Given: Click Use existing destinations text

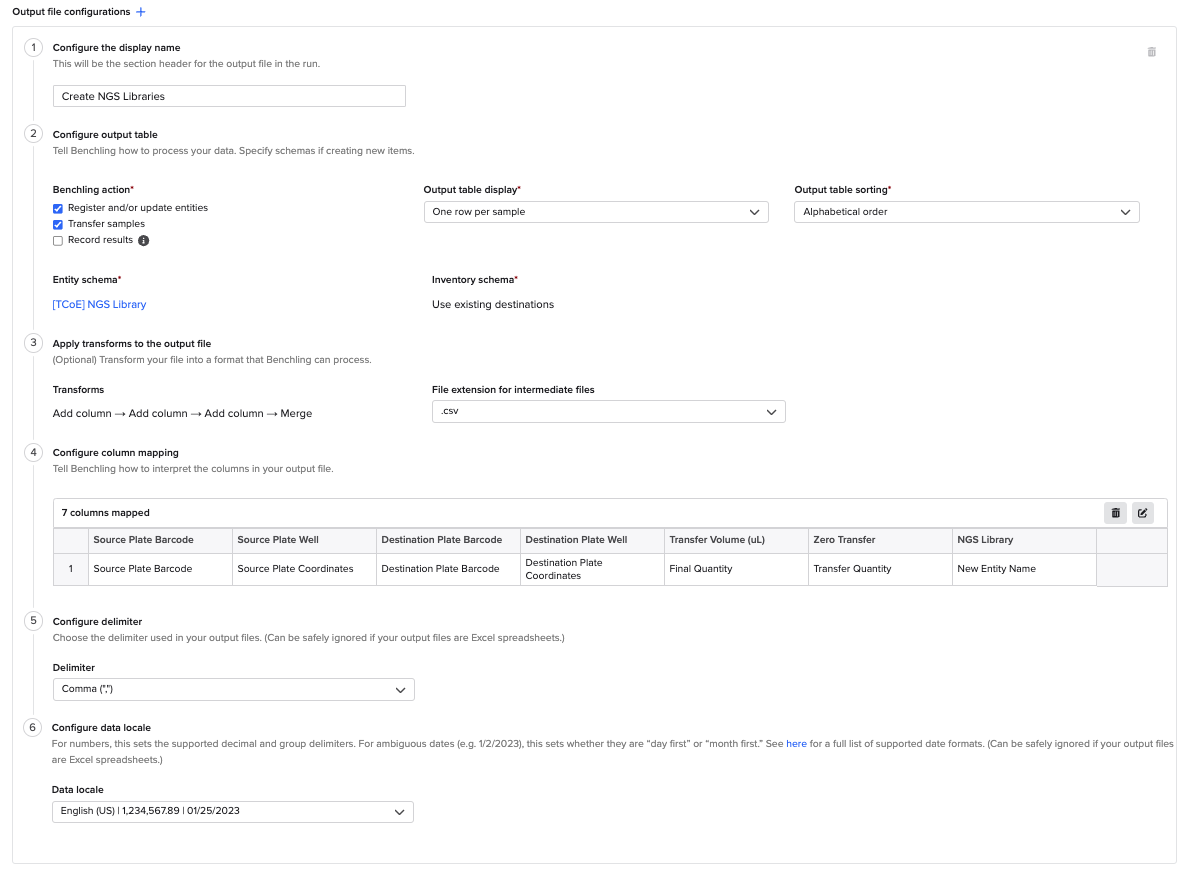Looking at the screenshot, I should point(493,305).
